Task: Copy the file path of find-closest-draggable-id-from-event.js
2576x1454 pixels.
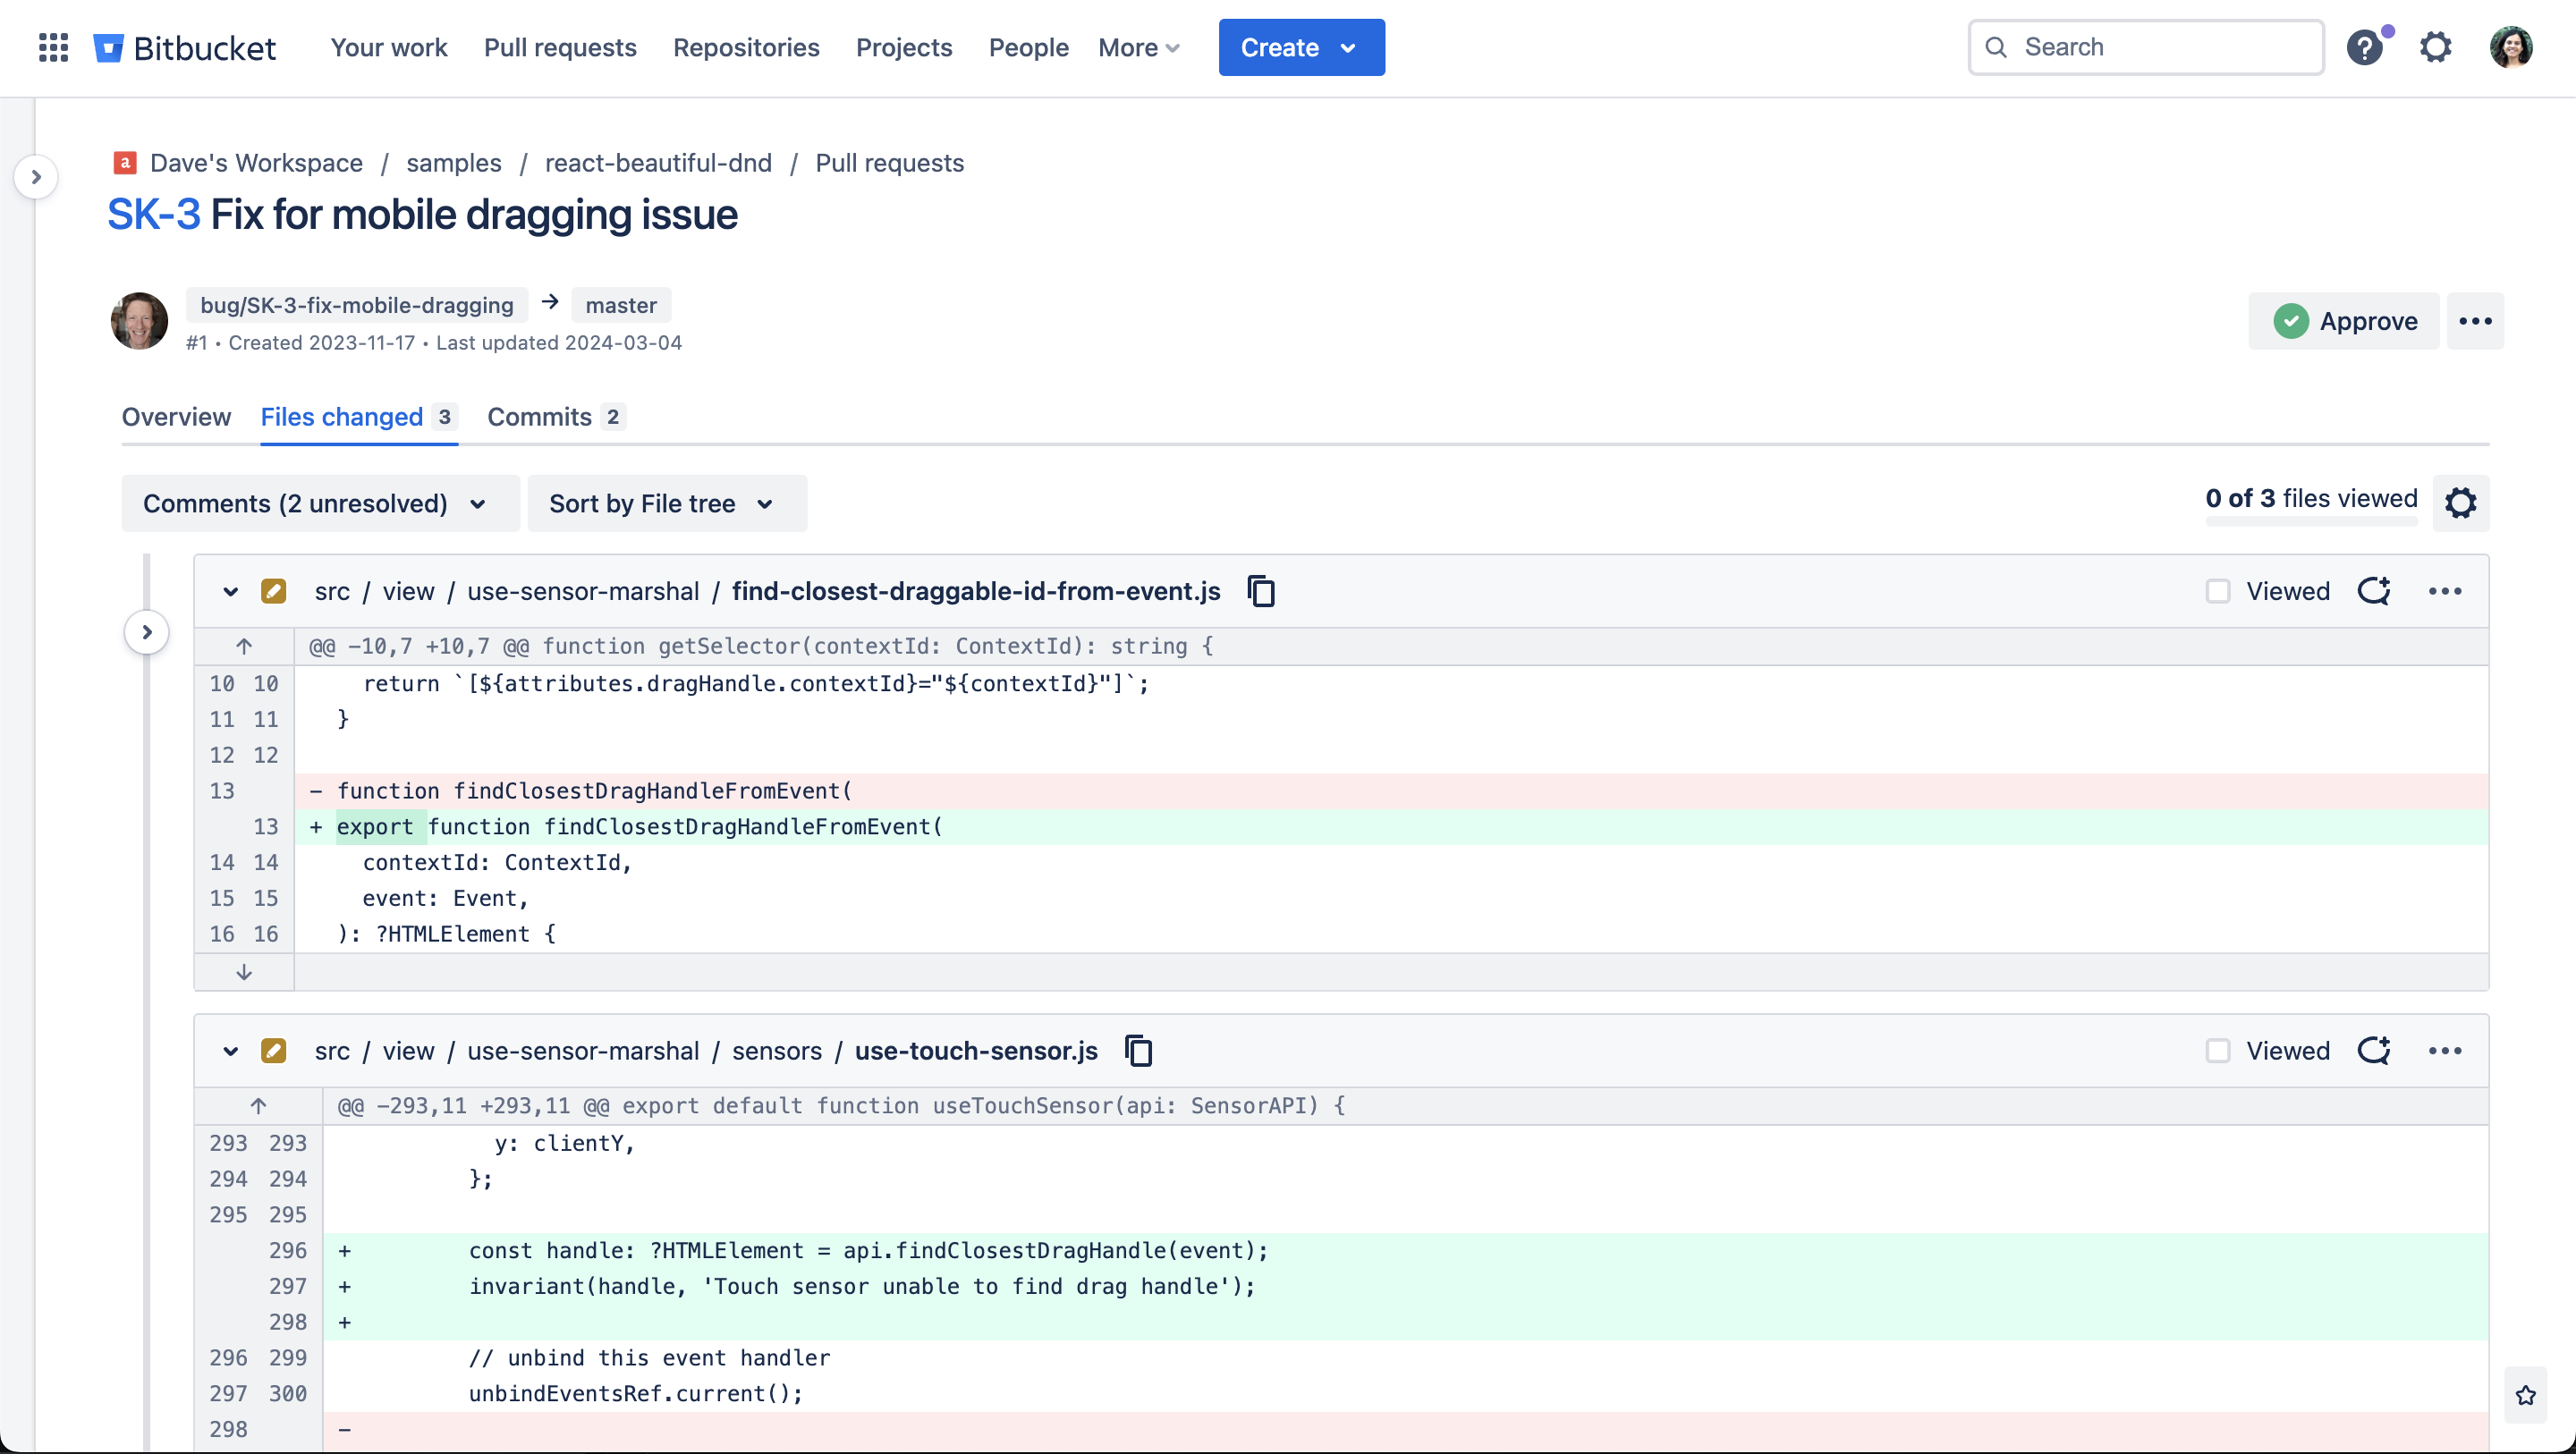Action: (x=1259, y=590)
